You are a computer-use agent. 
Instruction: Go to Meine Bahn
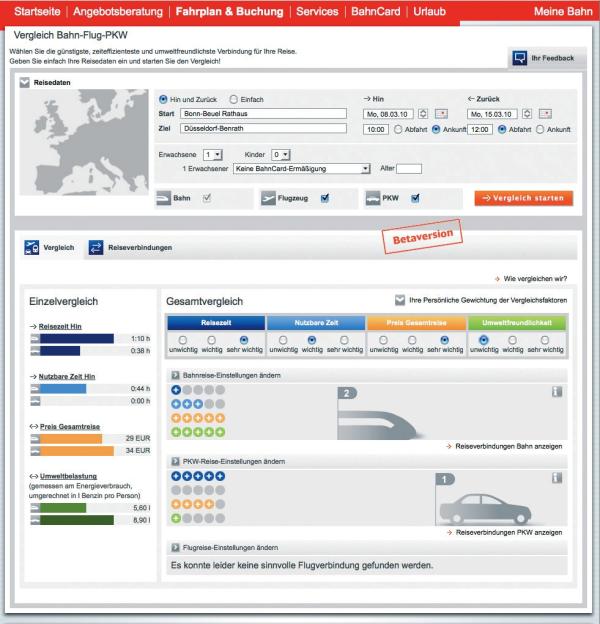(x=563, y=12)
